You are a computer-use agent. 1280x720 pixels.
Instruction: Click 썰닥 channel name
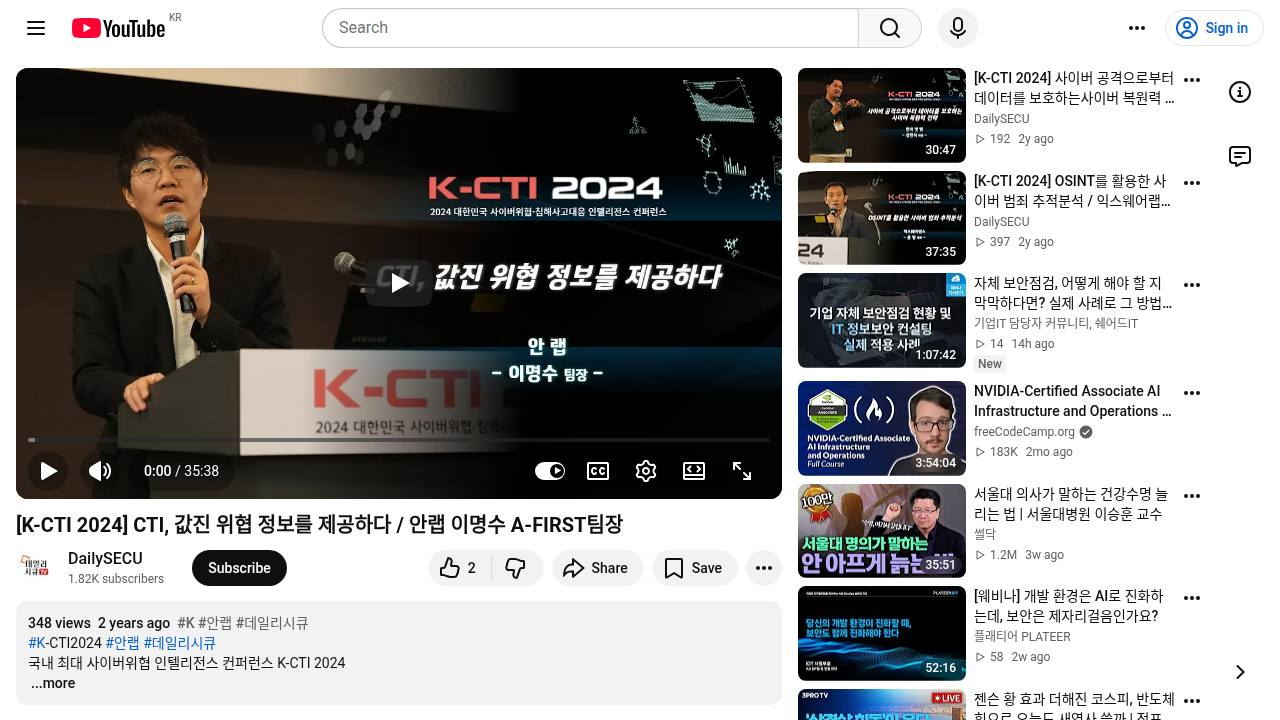click(985, 535)
